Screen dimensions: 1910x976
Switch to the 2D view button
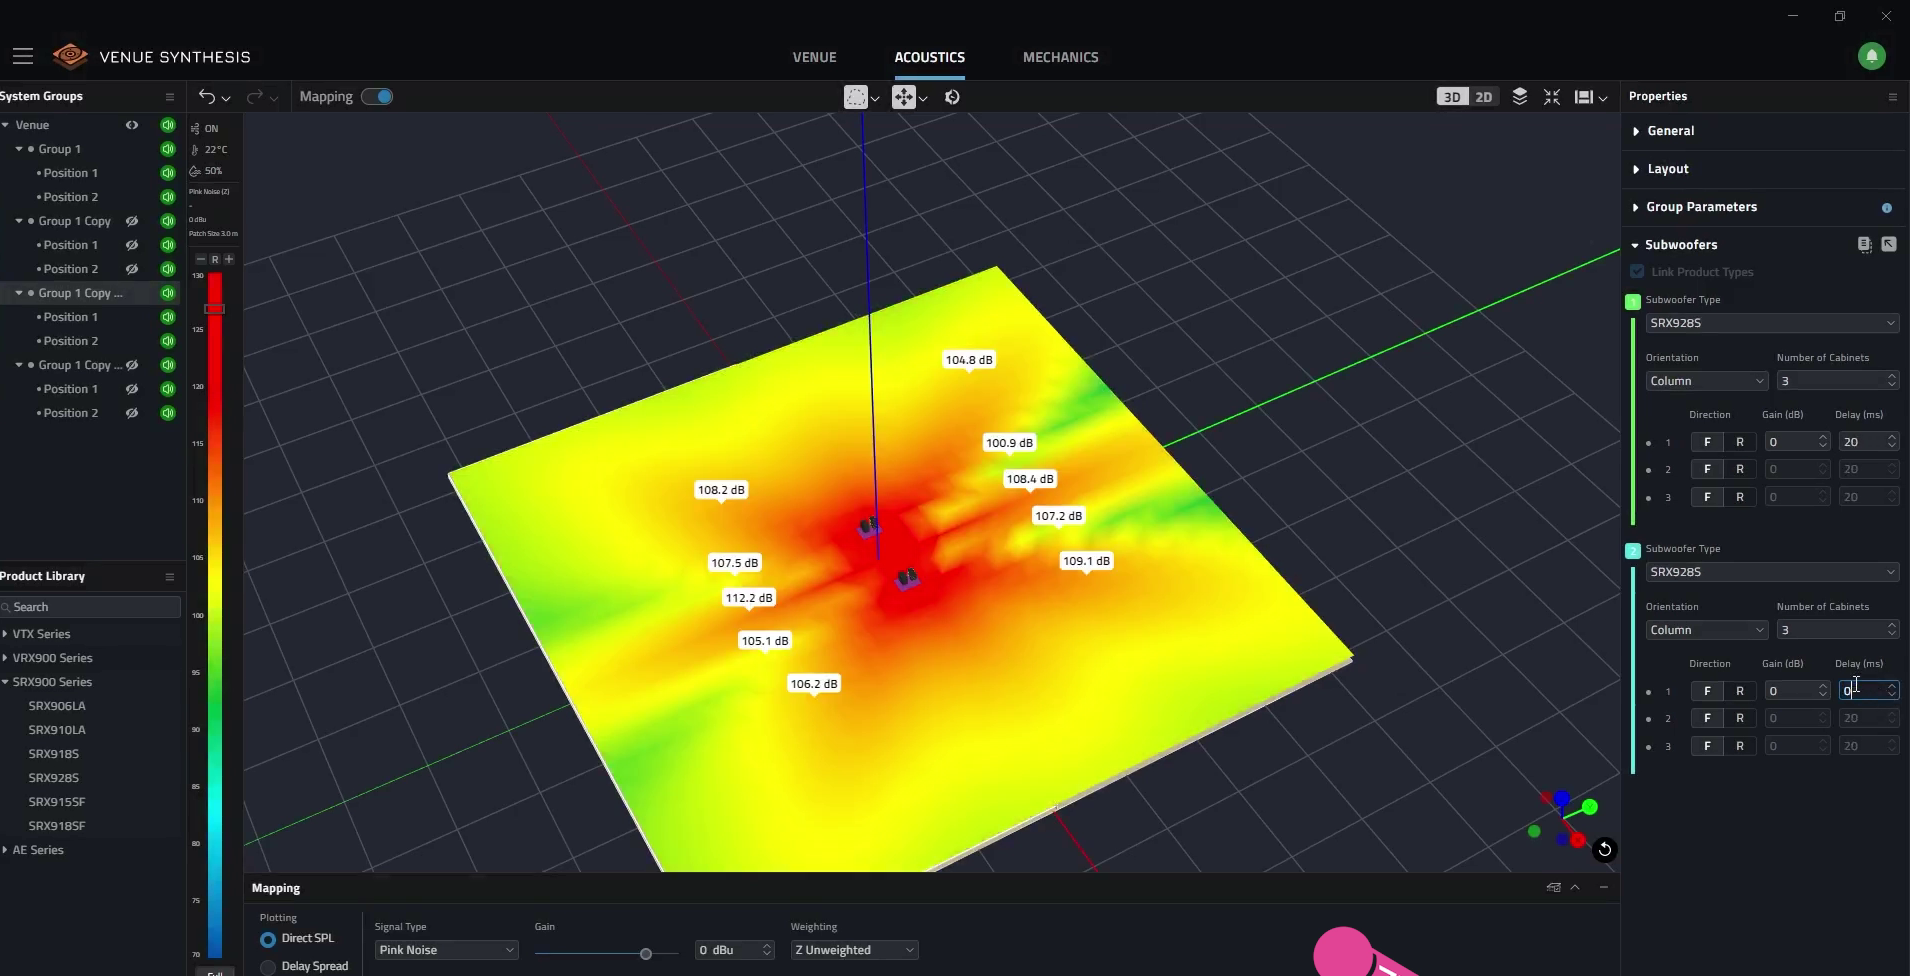[x=1483, y=97]
